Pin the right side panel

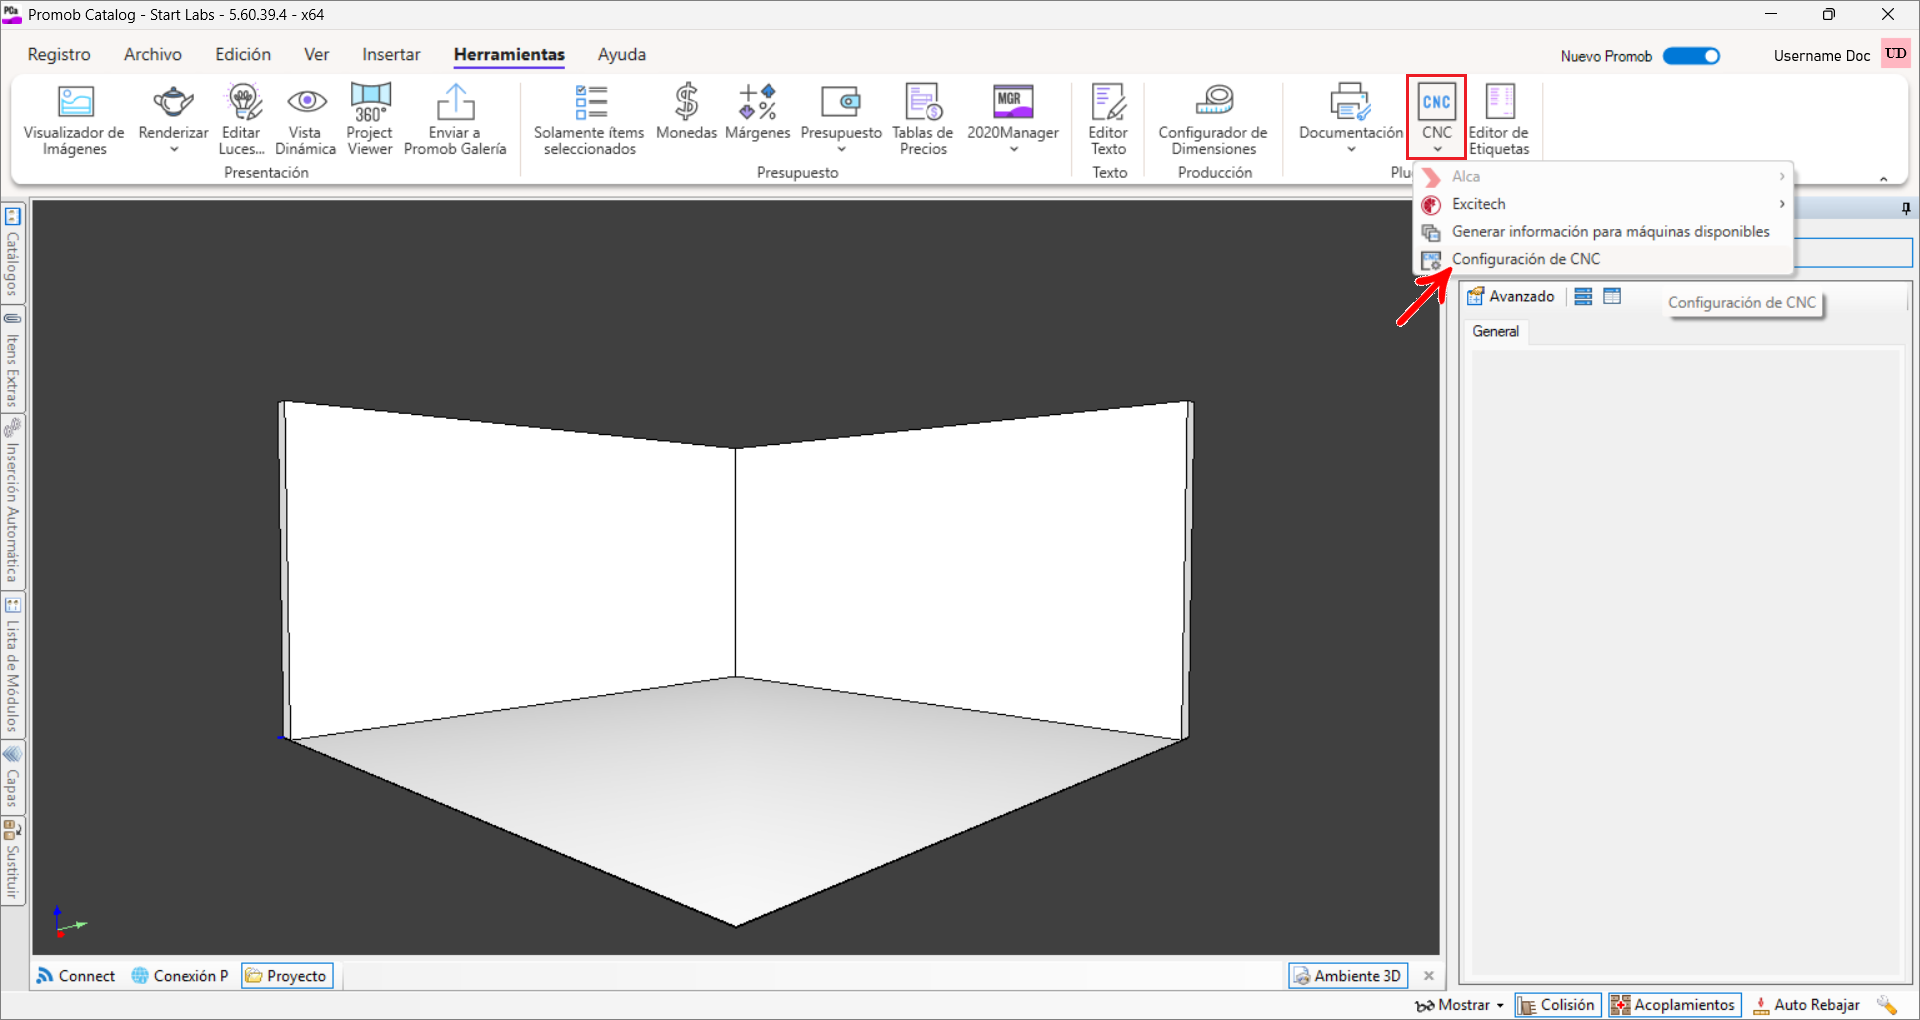coord(1906,208)
